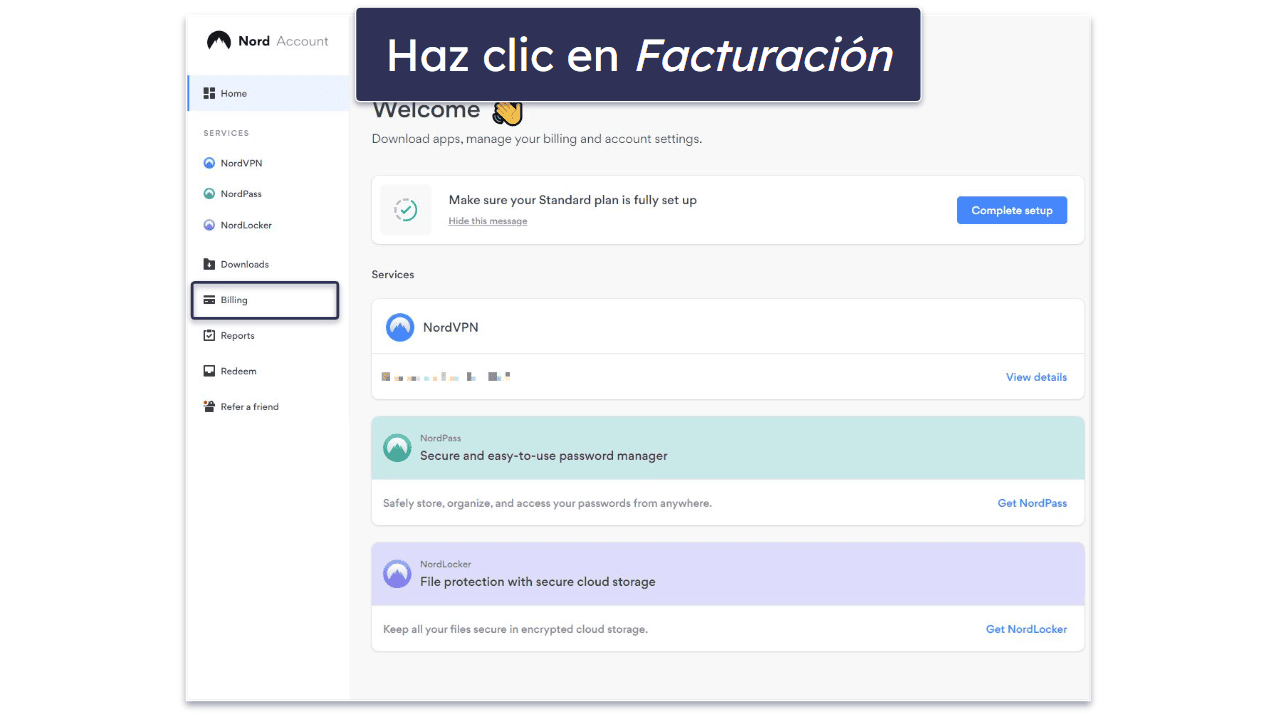Click the Home grid icon in sidebar
The width and height of the screenshot is (1279, 715).
pyautogui.click(x=209, y=93)
